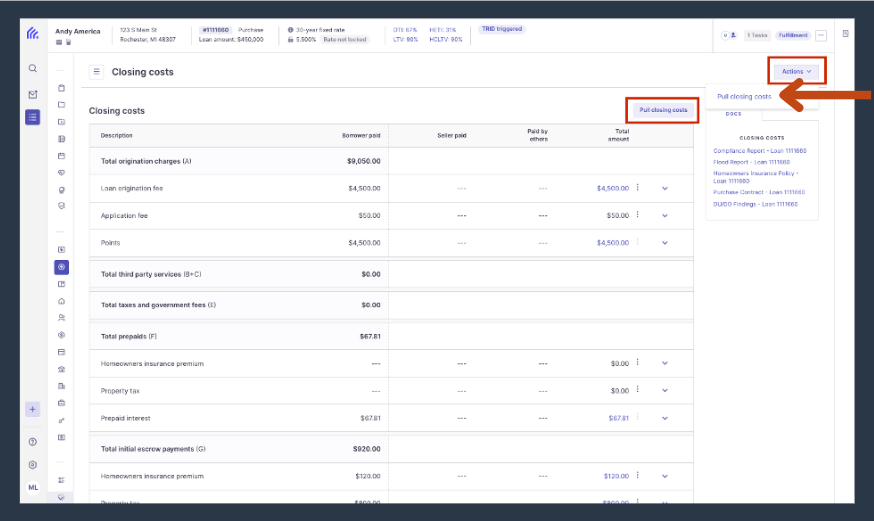The image size is (874, 521).
Task: Open the inbox tasks icon in sidebar
Action: click(x=33, y=94)
